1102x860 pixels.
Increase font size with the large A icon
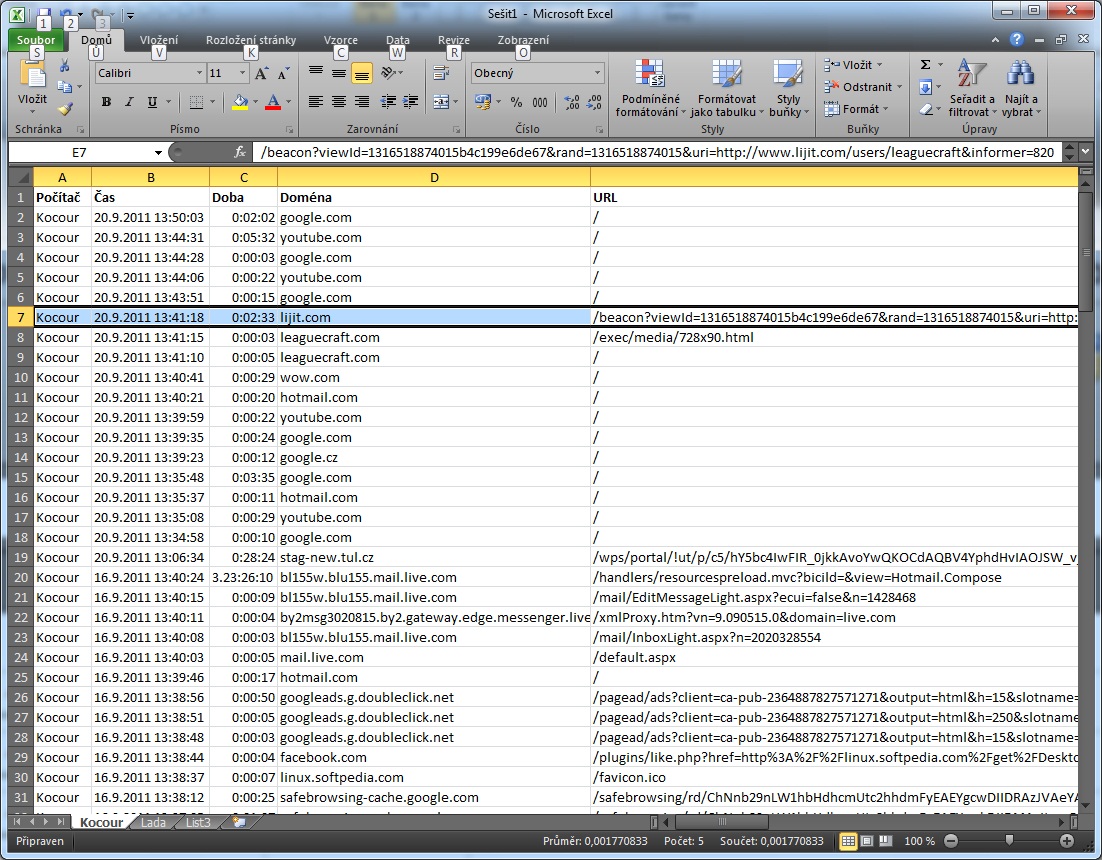261,73
